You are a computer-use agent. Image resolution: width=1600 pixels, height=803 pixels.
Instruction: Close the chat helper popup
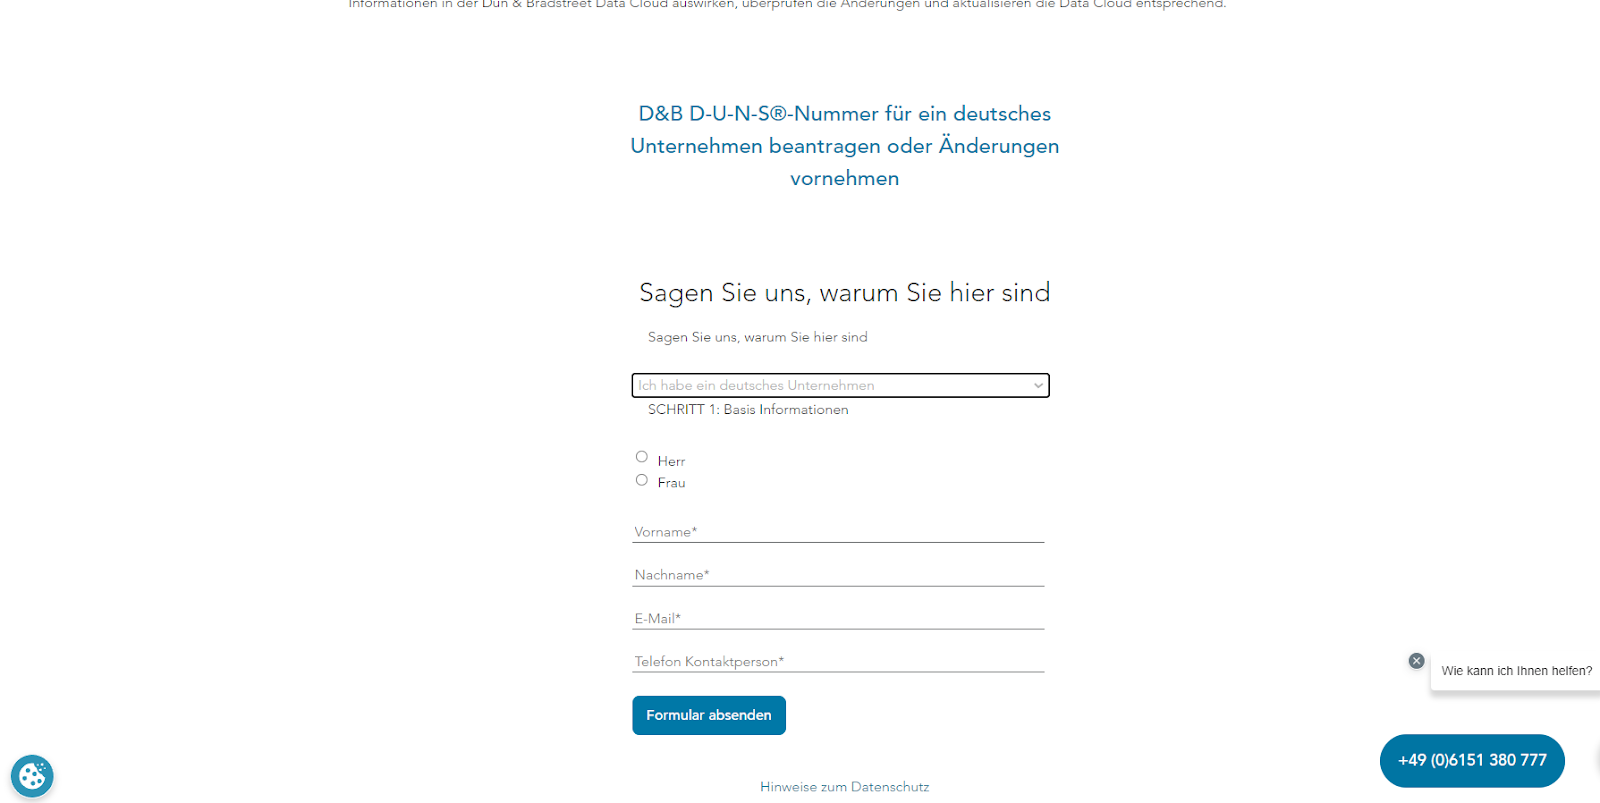pyautogui.click(x=1416, y=661)
